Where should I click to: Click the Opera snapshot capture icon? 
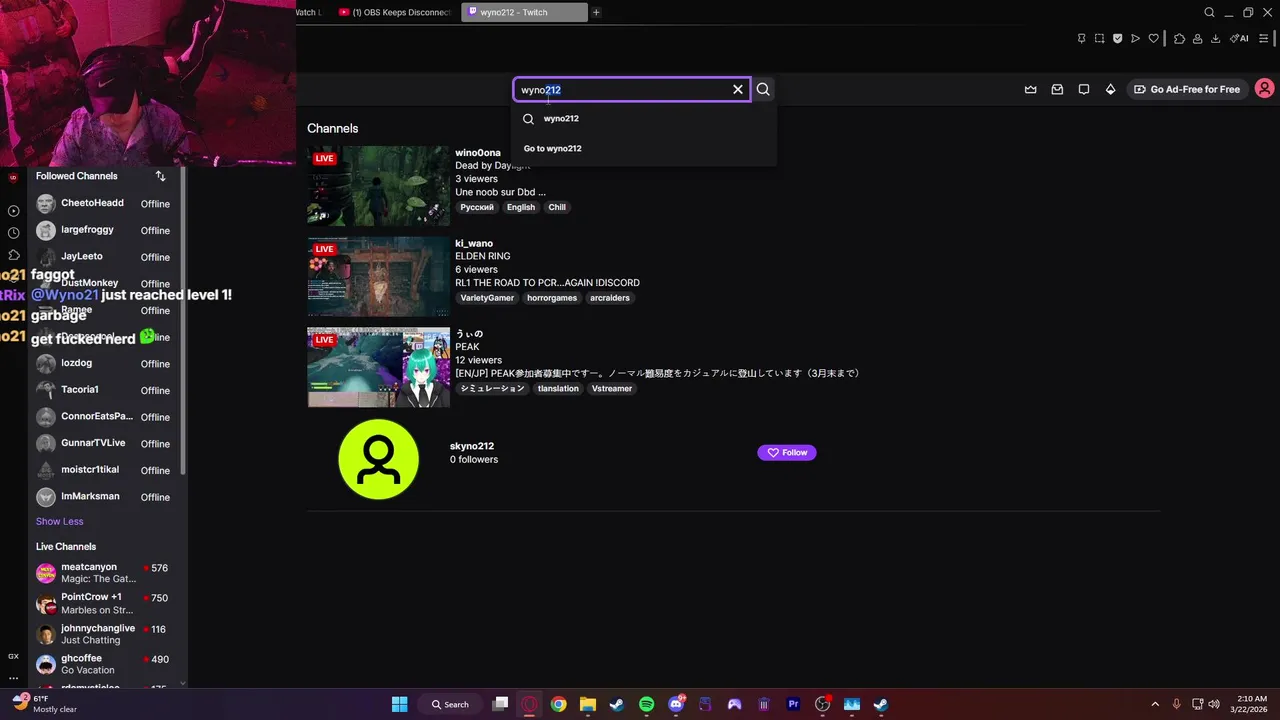[1099, 39]
